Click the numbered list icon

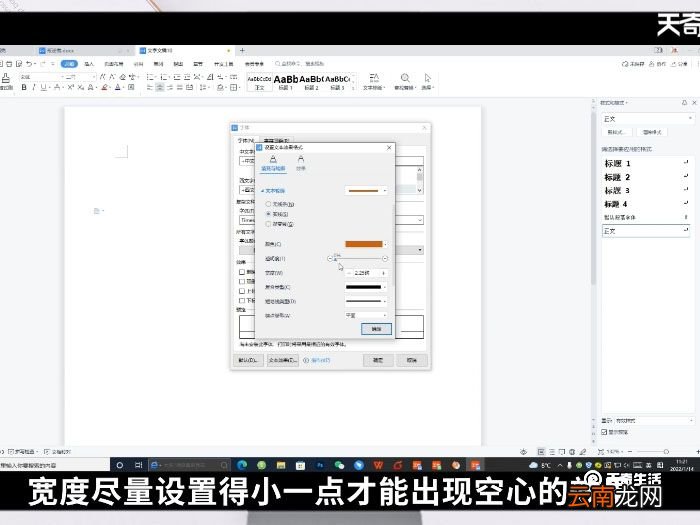click(164, 77)
